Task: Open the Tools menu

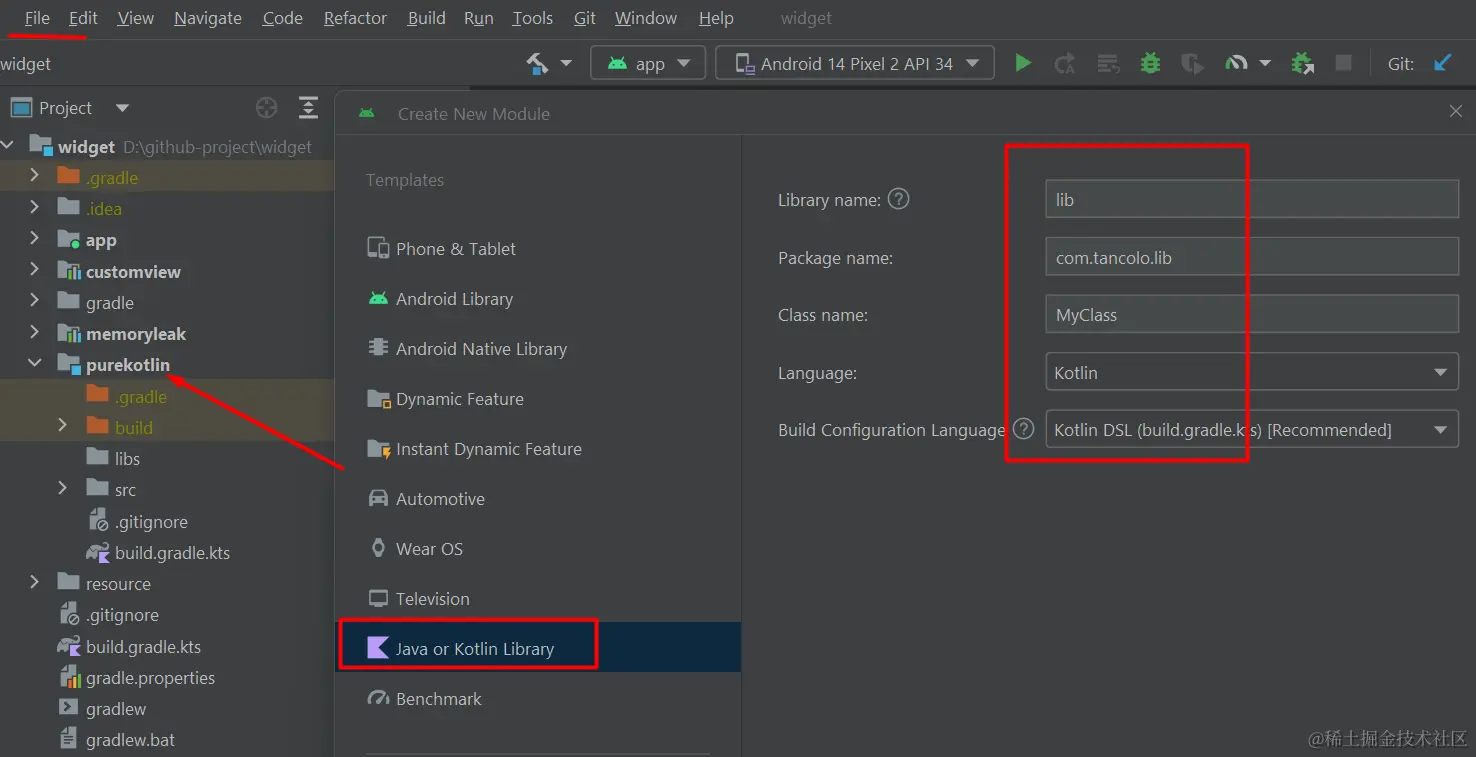Action: [532, 18]
